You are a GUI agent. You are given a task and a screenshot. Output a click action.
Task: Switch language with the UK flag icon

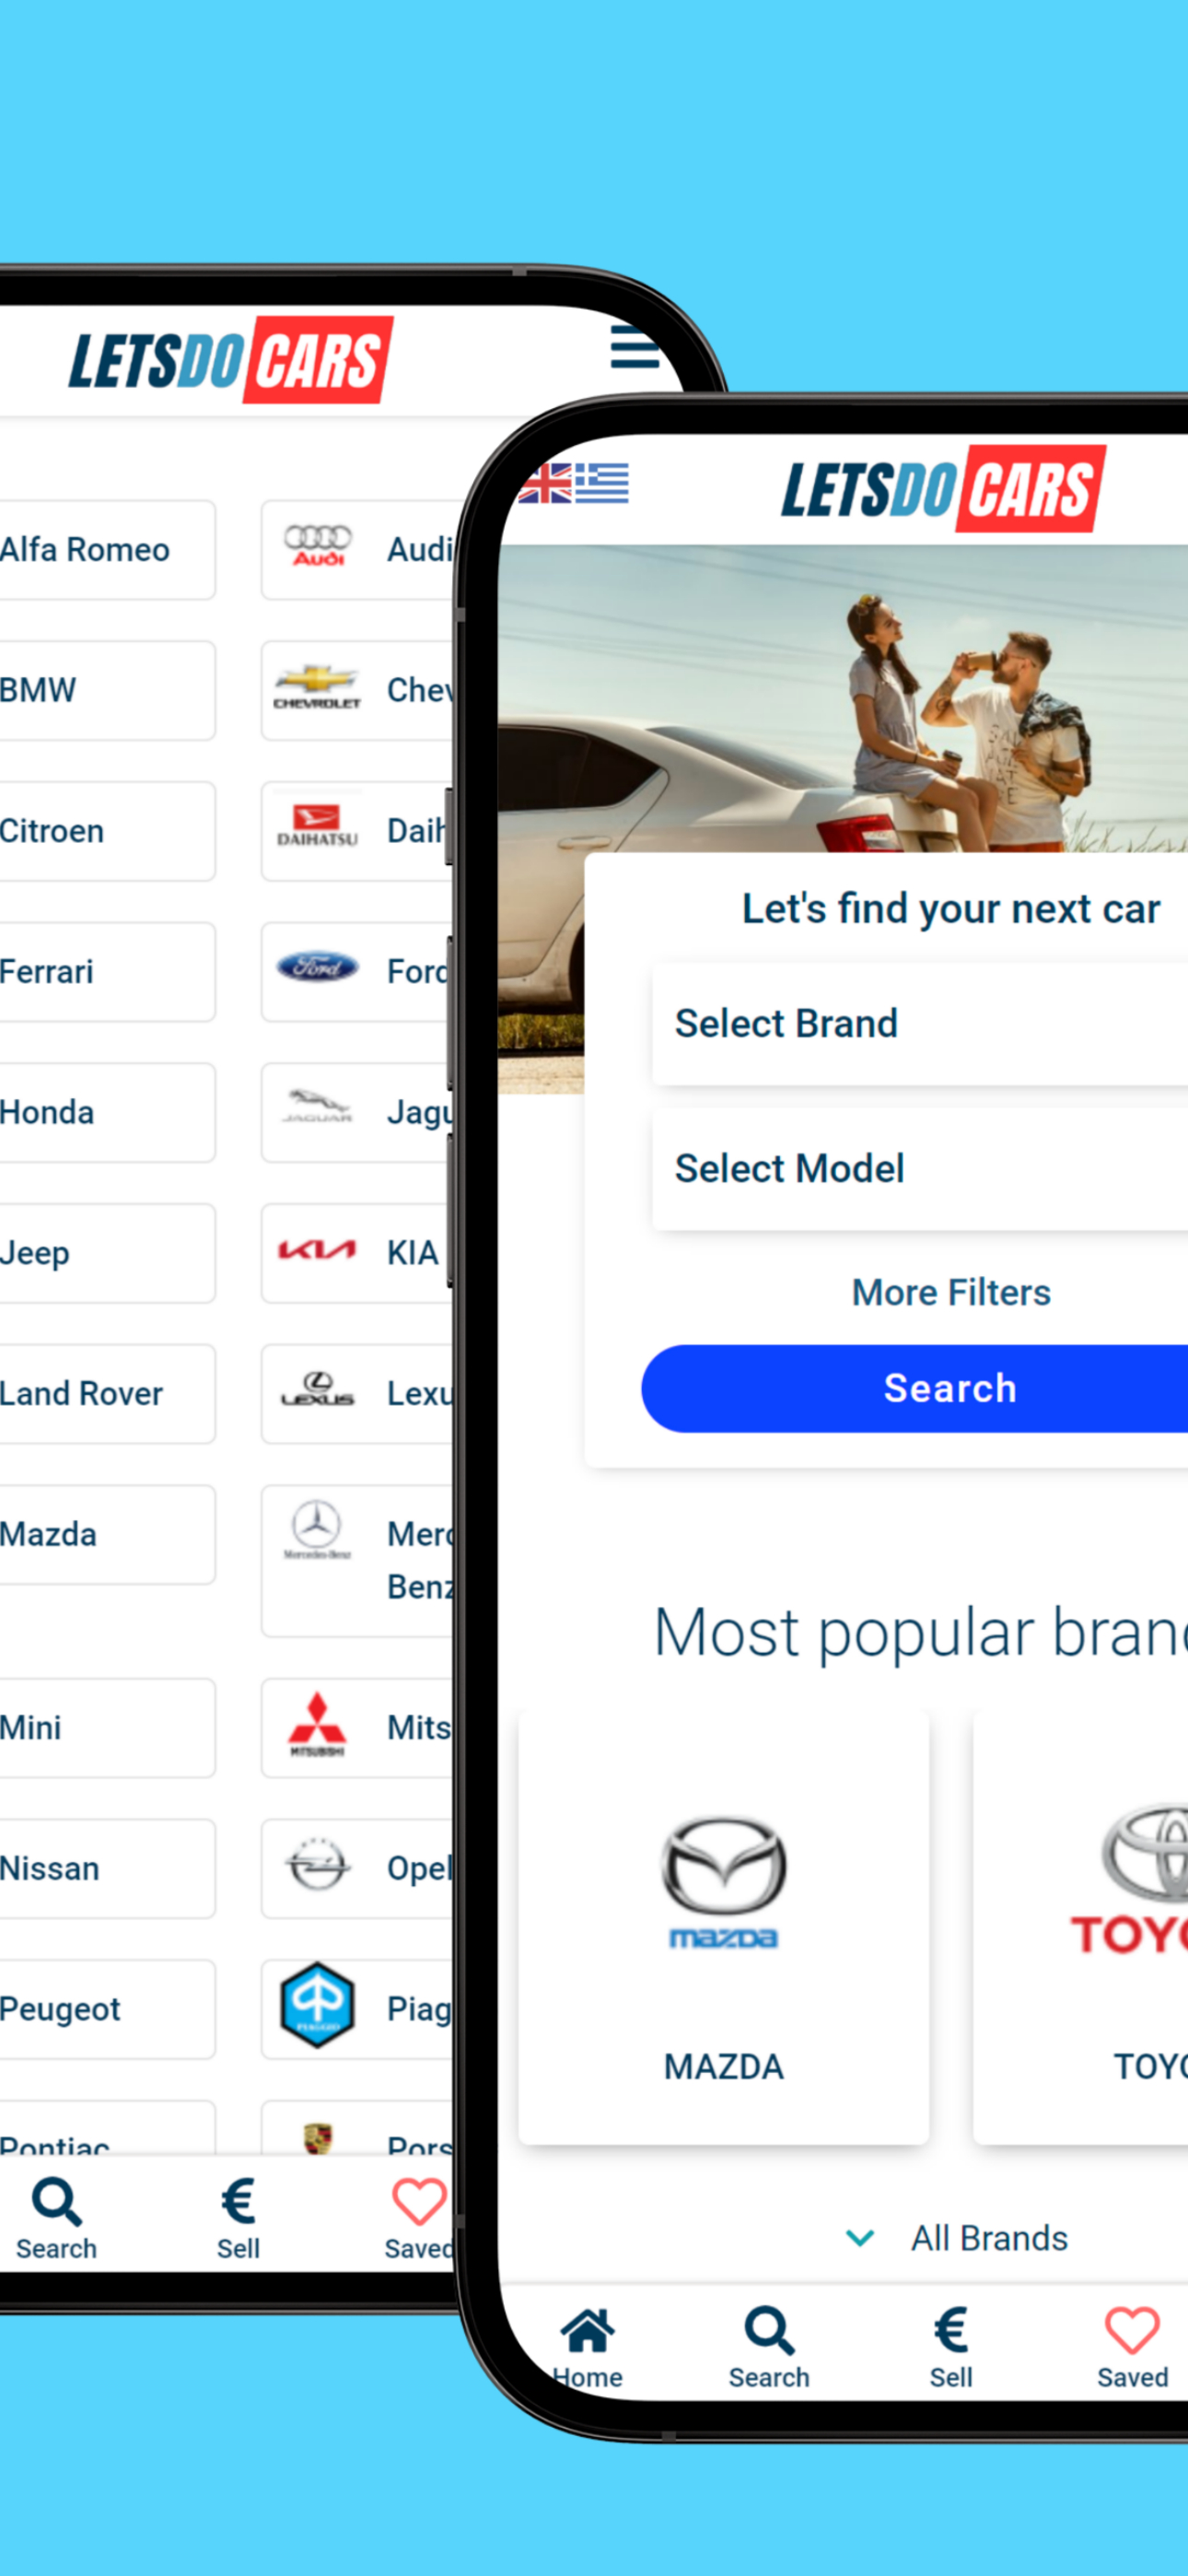click(x=545, y=483)
